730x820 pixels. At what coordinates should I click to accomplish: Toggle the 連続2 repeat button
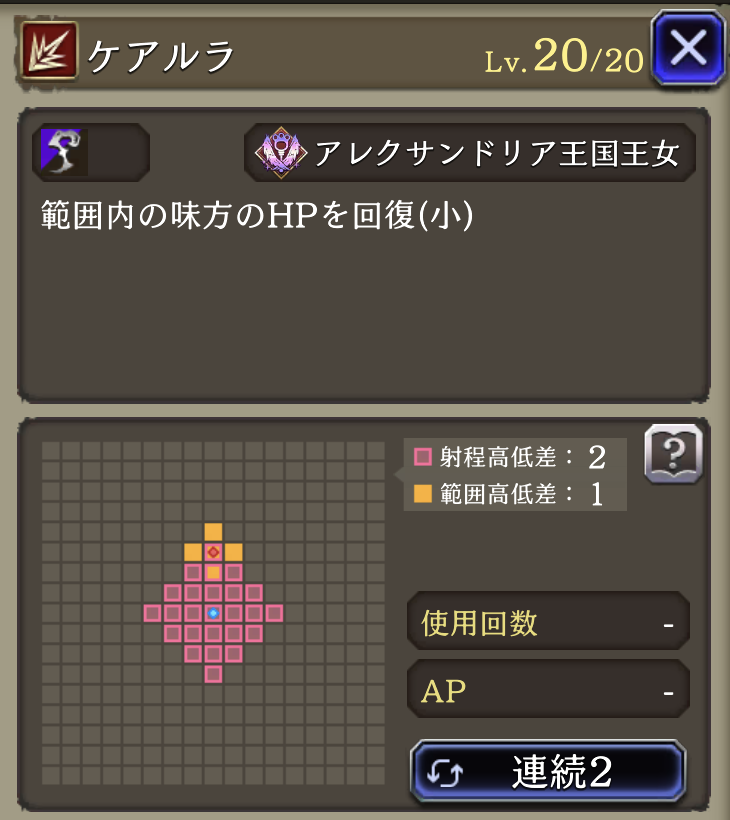(x=548, y=771)
